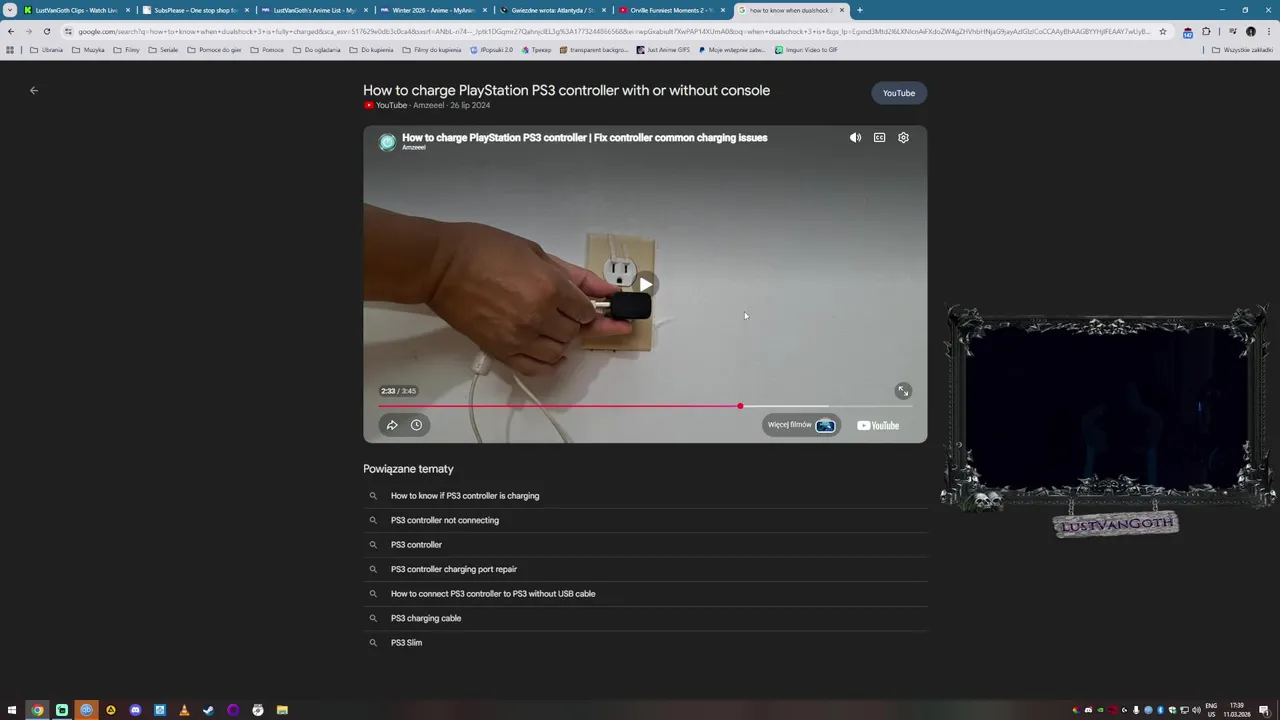Open the Do kupienia bookmark folder

tap(372, 50)
